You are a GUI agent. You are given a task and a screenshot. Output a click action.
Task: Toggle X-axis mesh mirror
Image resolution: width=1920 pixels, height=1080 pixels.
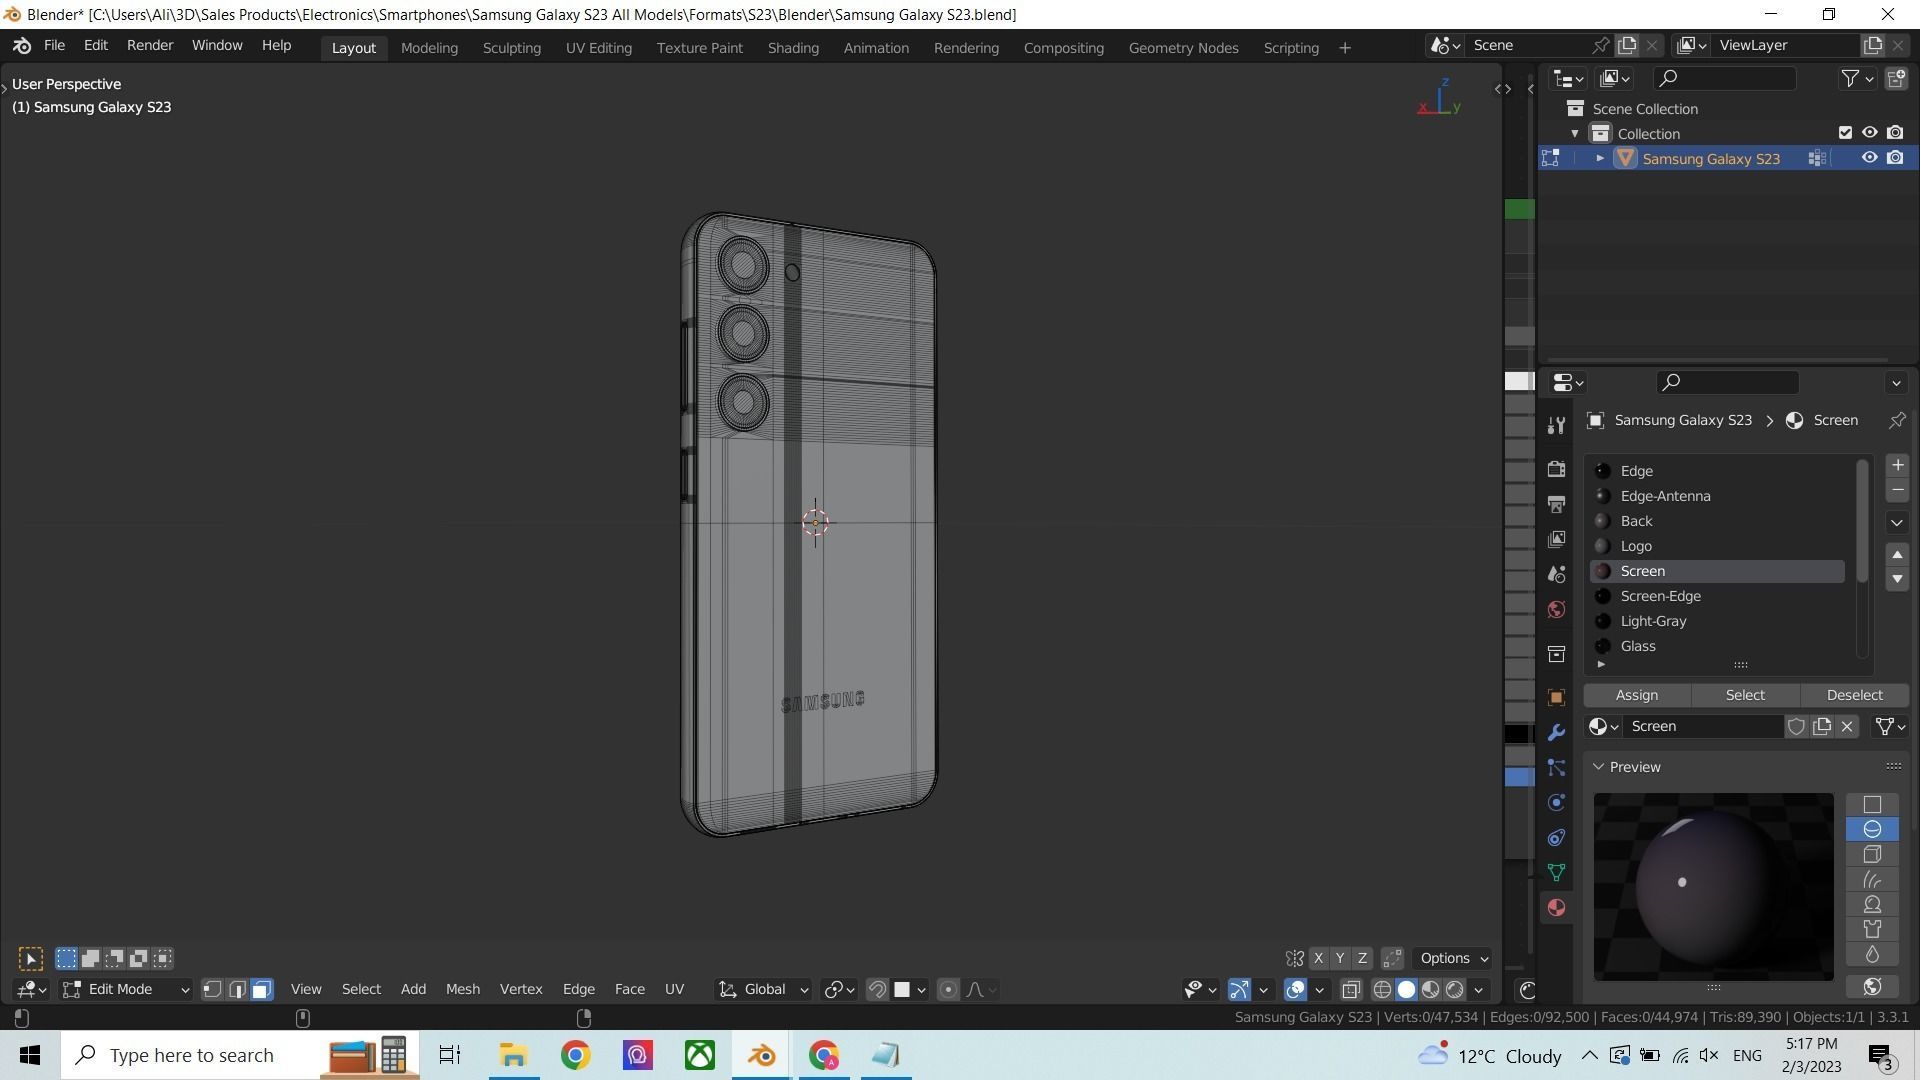coord(1318,958)
